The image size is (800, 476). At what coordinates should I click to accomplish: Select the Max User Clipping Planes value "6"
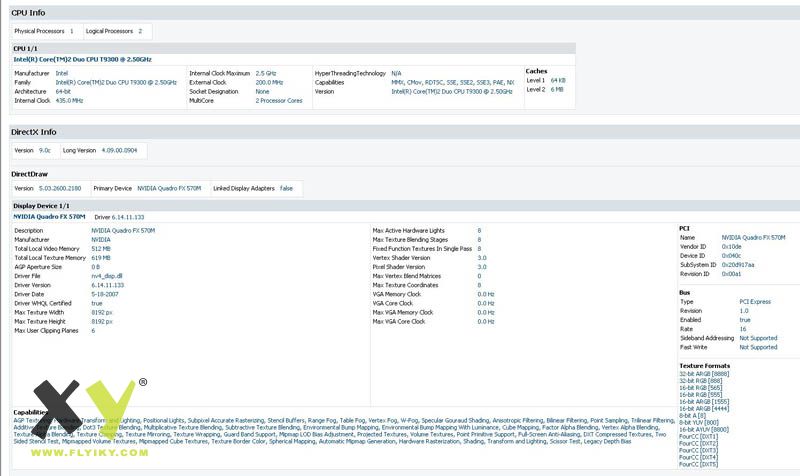pyautogui.click(x=93, y=331)
